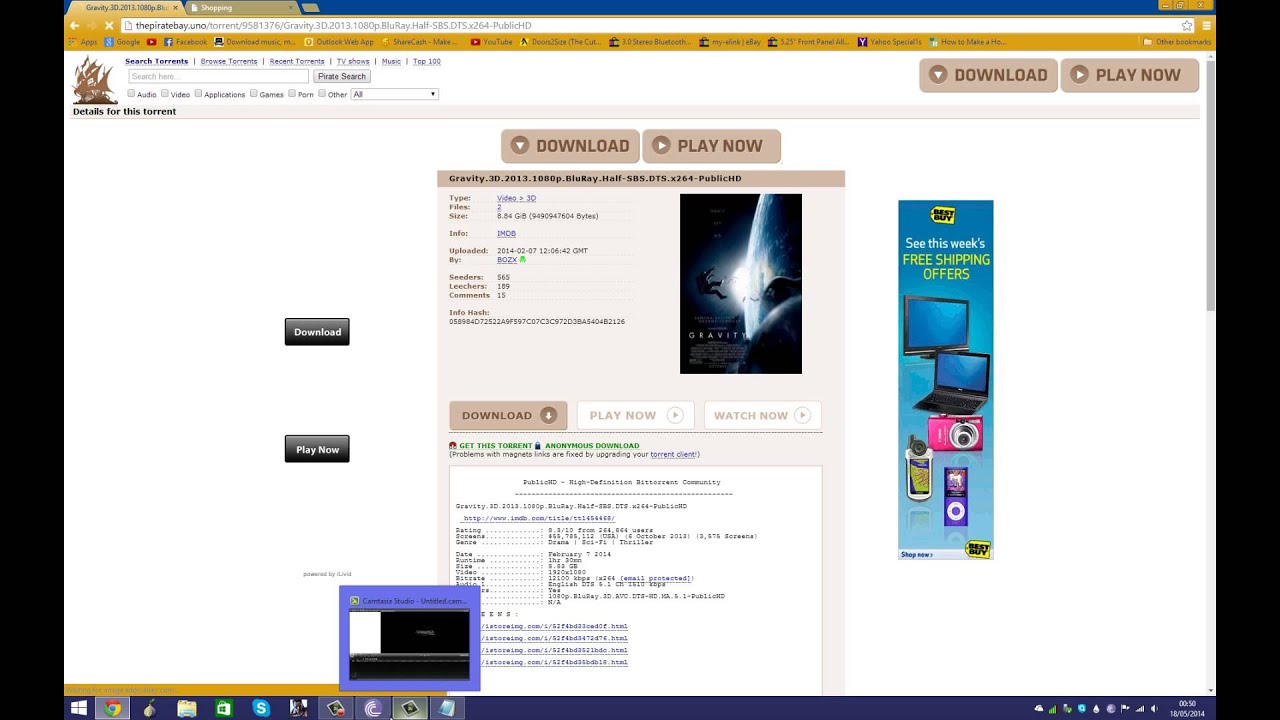Open Windows Store from the taskbar
Viewport: 1280px width, 720px height.
point(224,708)
